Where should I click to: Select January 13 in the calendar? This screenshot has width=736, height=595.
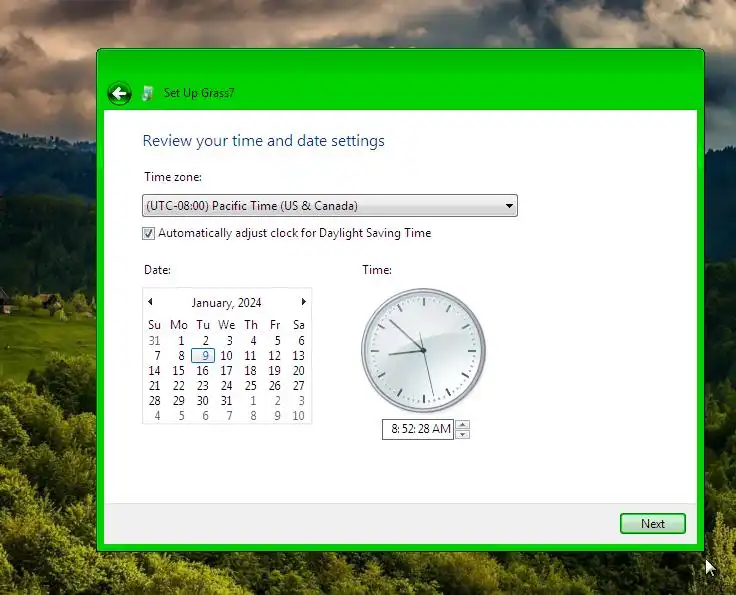[299, 356]
